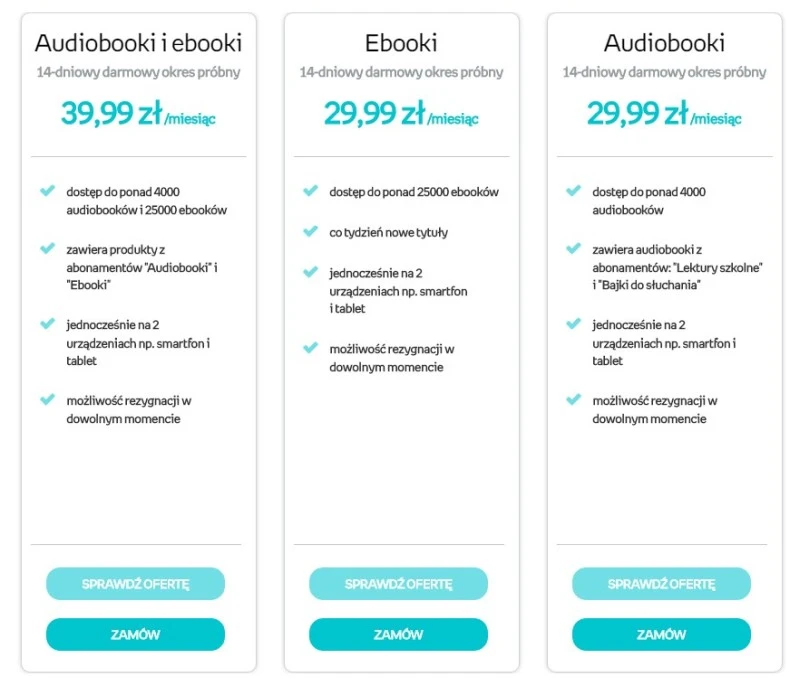The height and width of the screenshot is (678, 800).
Task: Click checkmark next to "dostęp do ponad 25000 ebooków"
Action: [x=310, y=190]
